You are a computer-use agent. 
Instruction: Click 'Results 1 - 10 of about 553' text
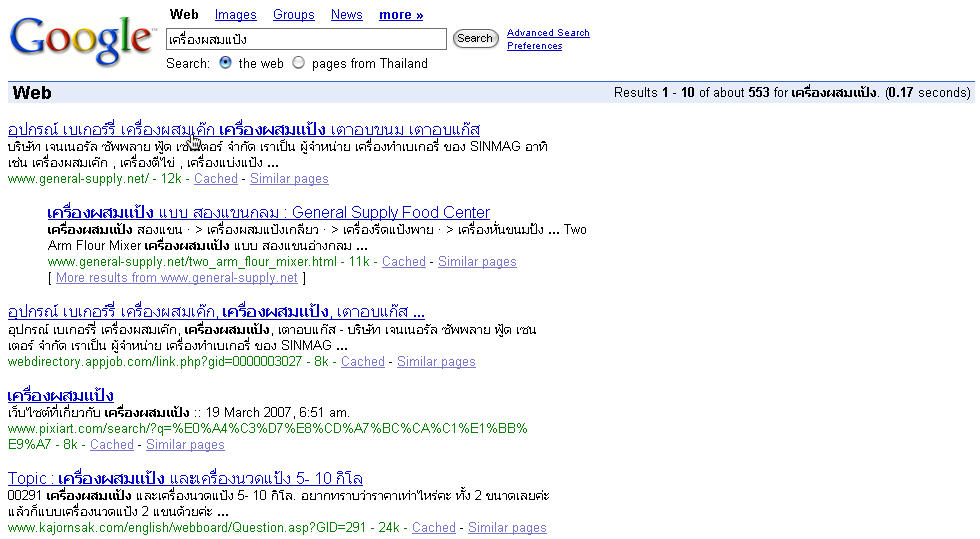click(691, 93)
